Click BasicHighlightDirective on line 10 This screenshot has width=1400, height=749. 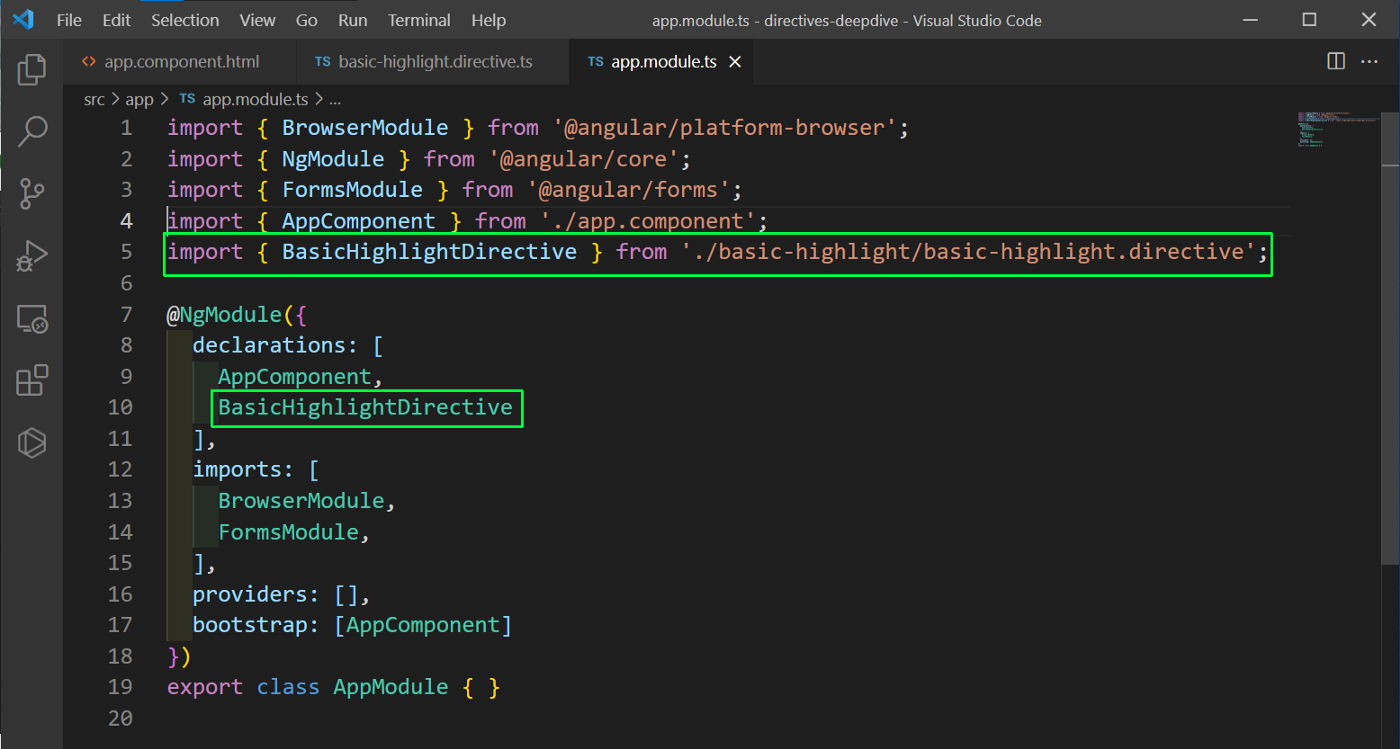[x=365, y=407]
